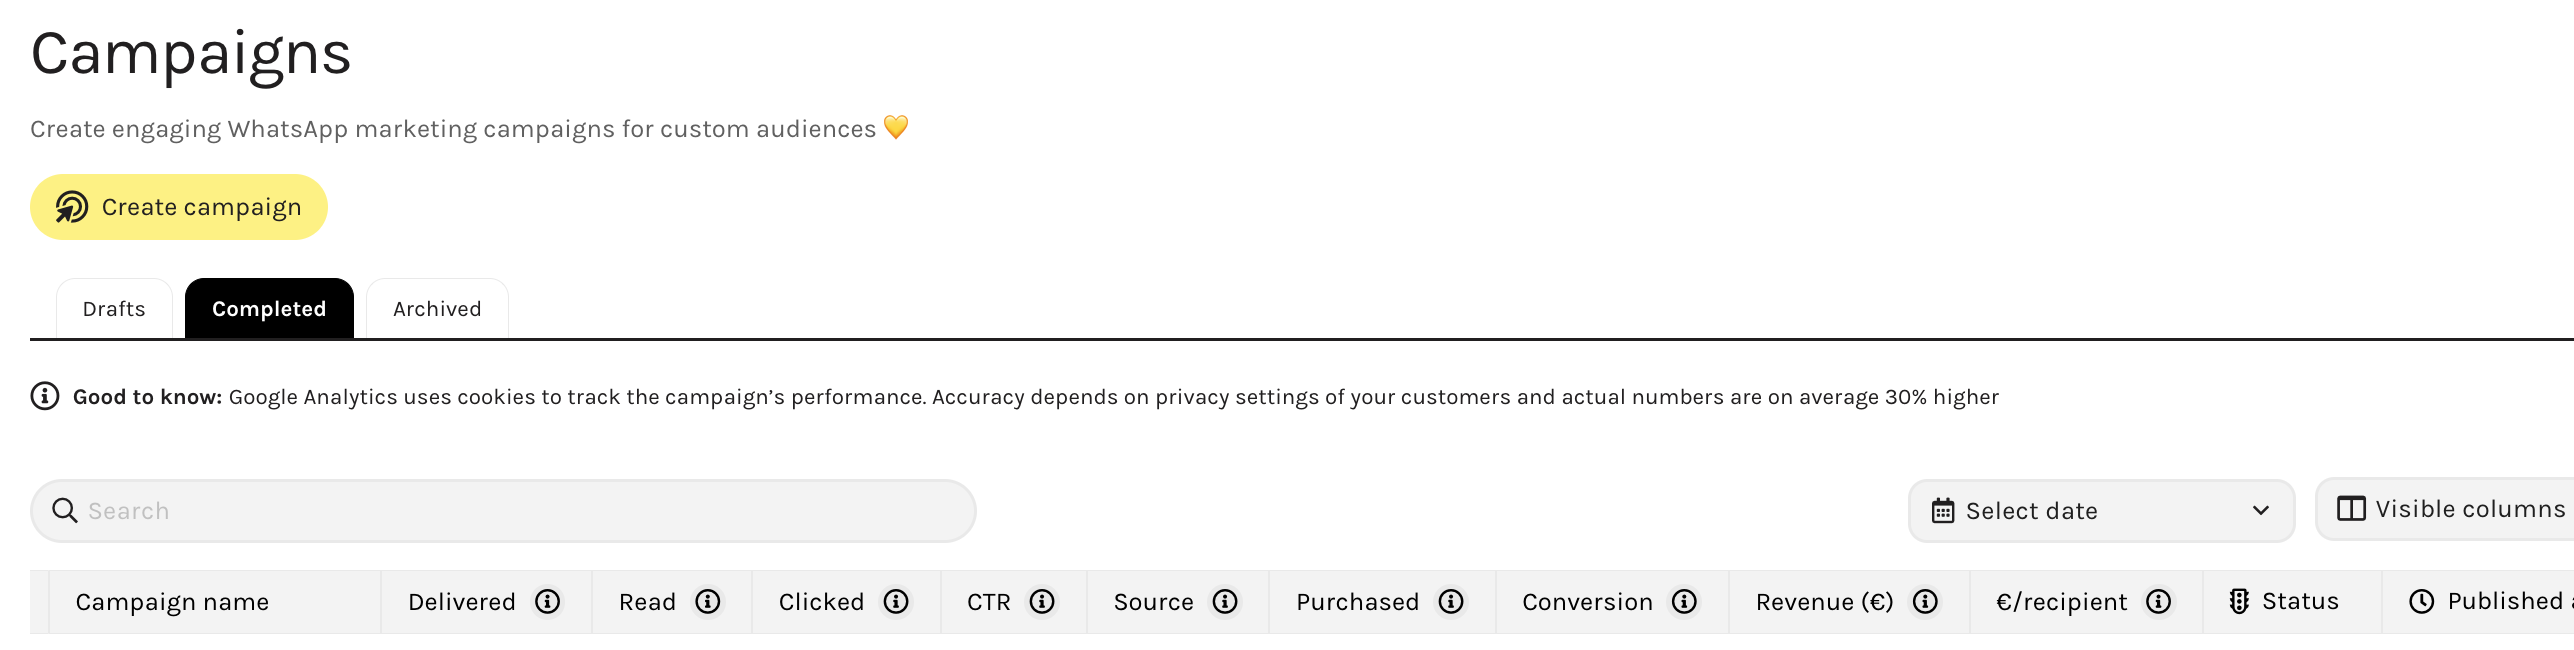The image size is (2574, 650).
Task: Click the Conversion column info icon
Action: coord(1684,602)
